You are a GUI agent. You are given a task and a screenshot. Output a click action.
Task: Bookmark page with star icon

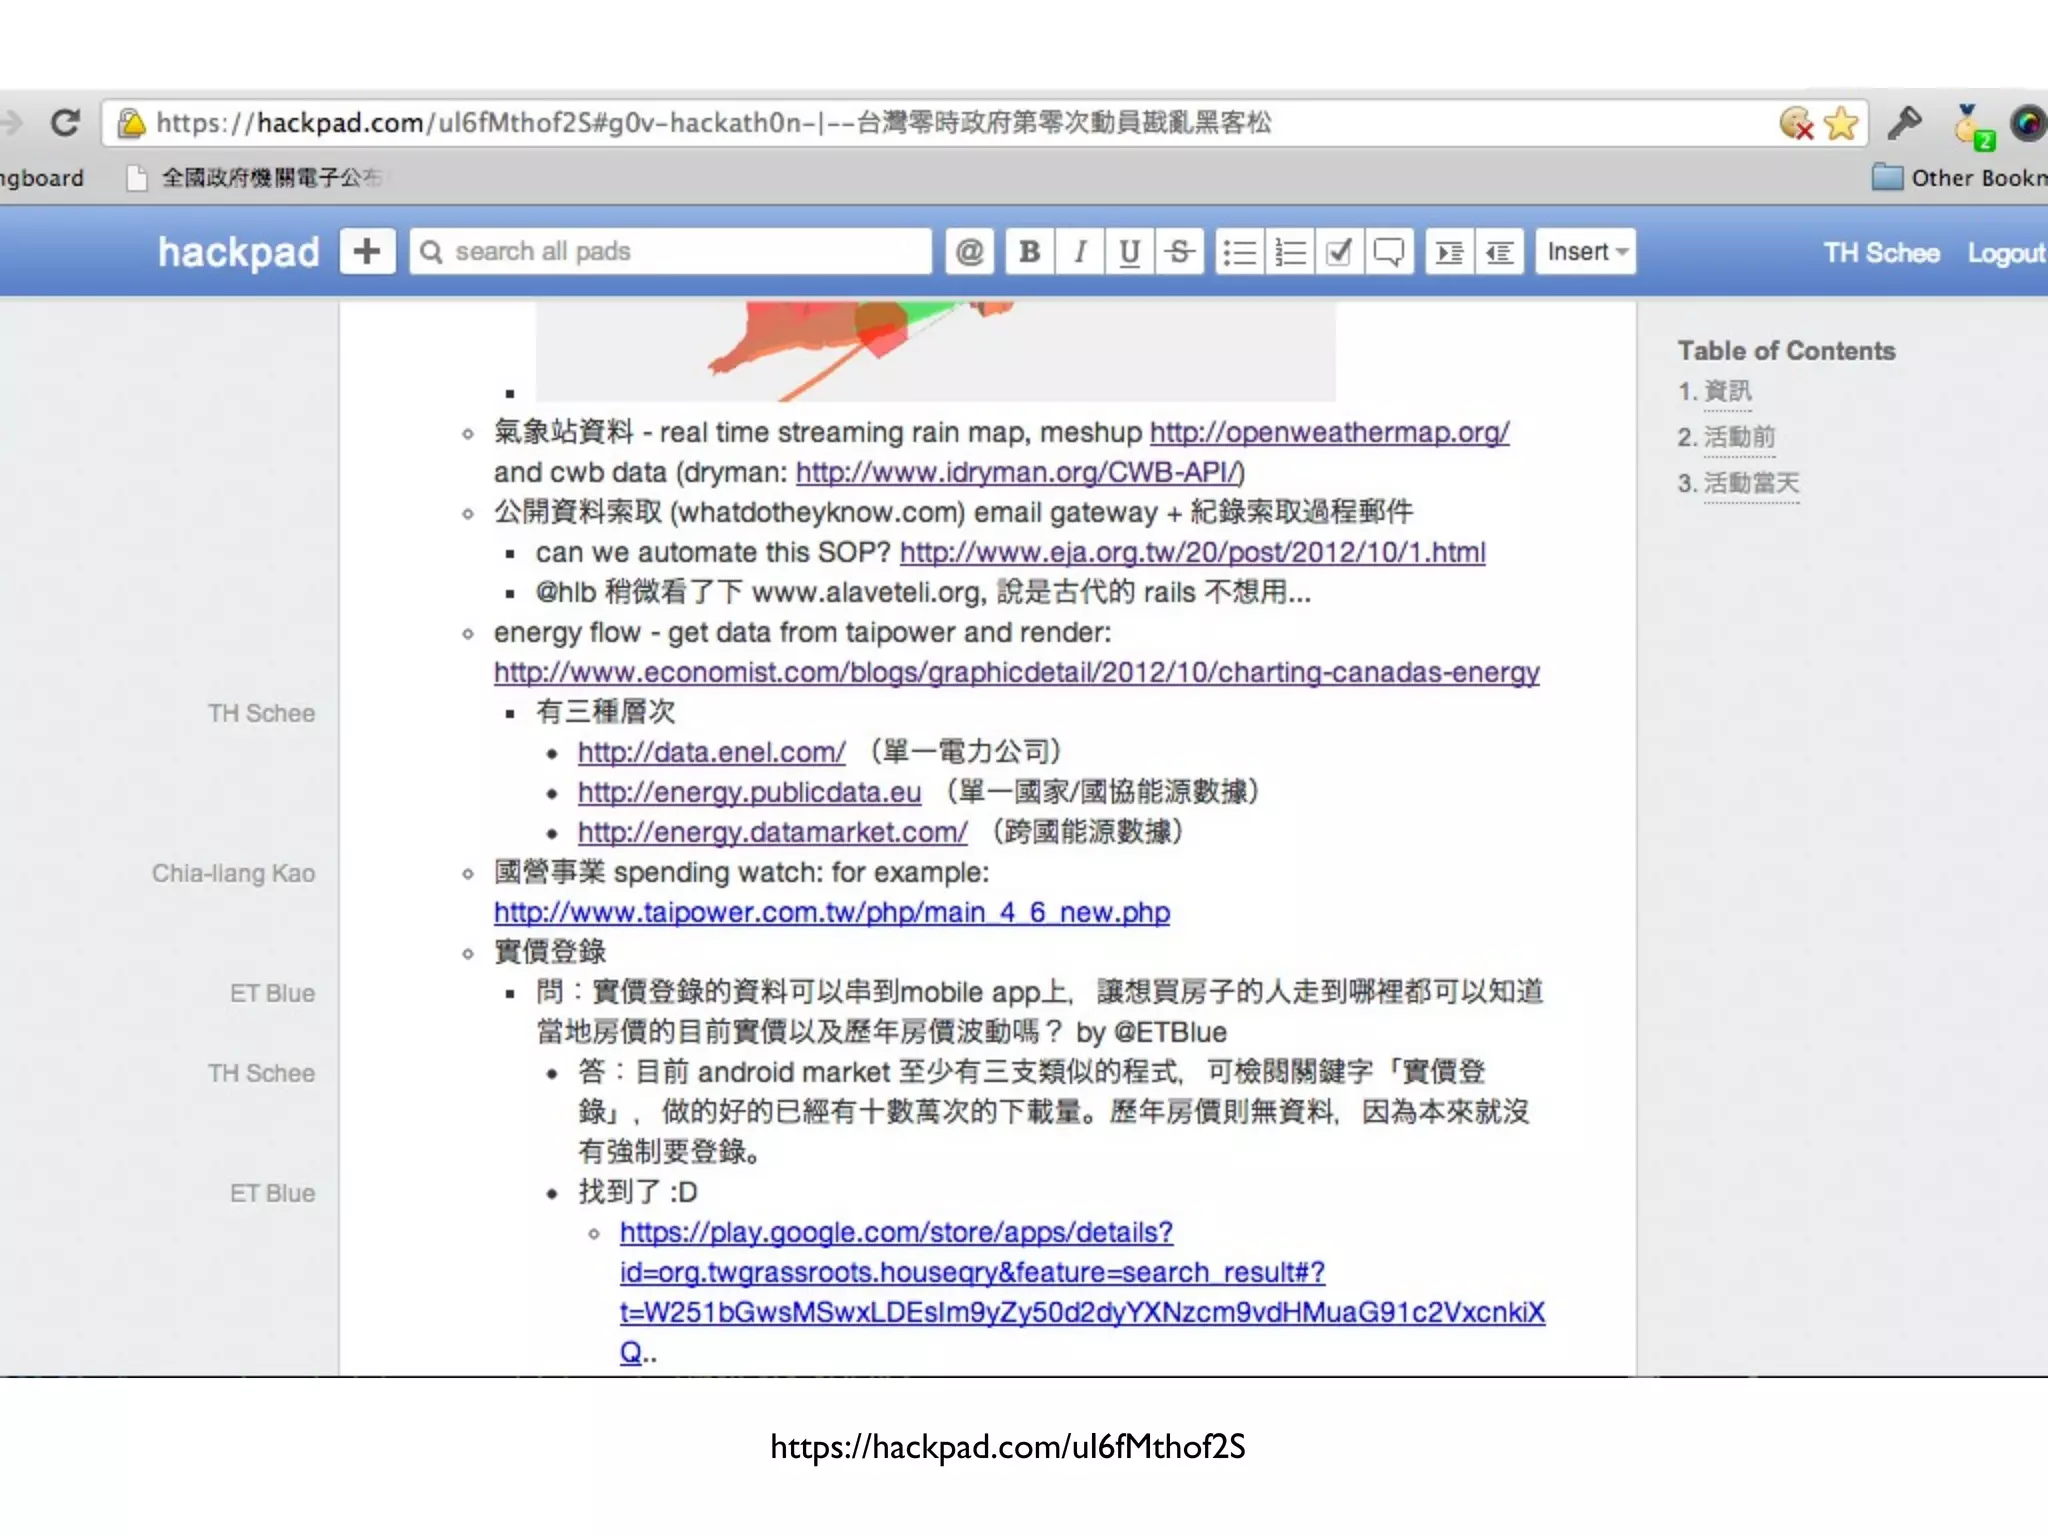tap(1840, 123)
